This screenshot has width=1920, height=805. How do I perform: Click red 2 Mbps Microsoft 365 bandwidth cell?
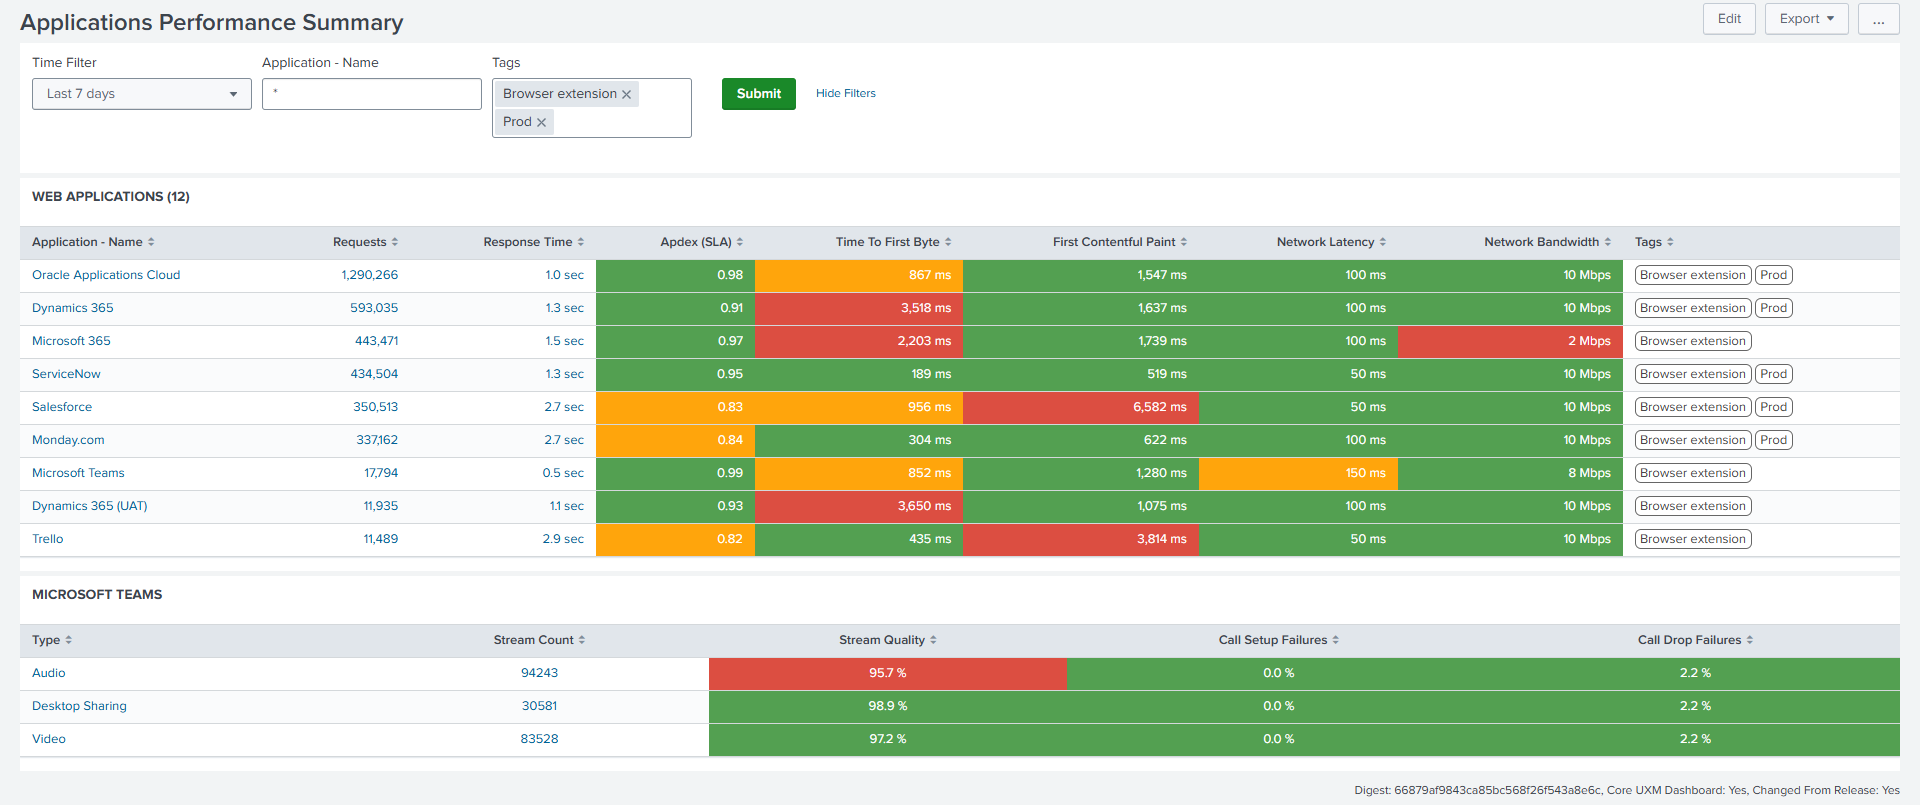pos(1510,341)
